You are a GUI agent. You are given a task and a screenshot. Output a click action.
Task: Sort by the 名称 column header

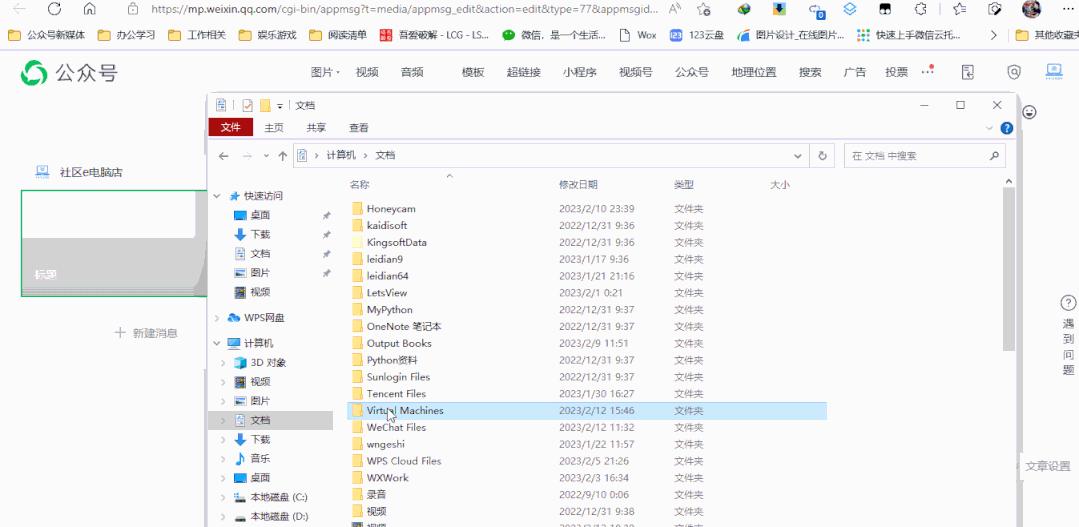coord(360,184)
